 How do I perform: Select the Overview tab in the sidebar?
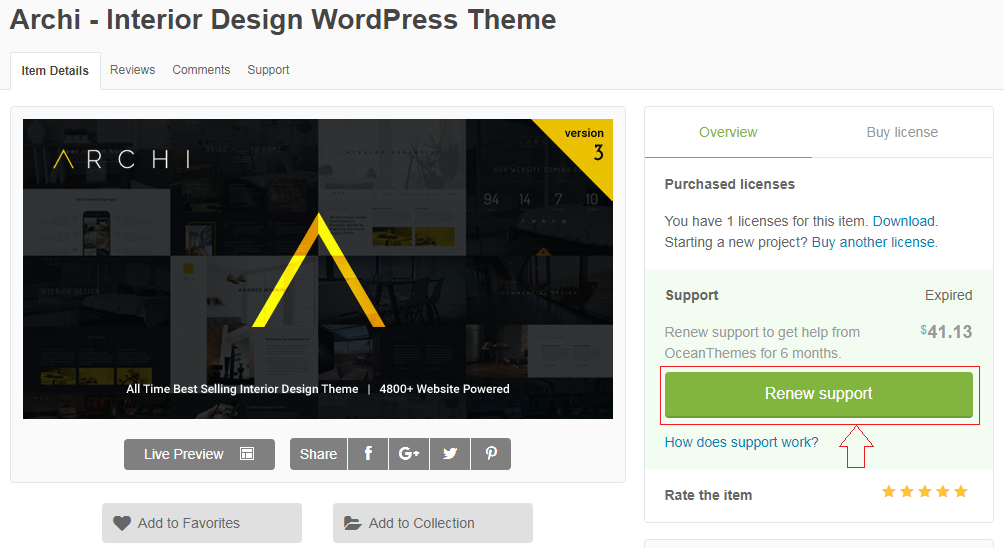point(728,133)
